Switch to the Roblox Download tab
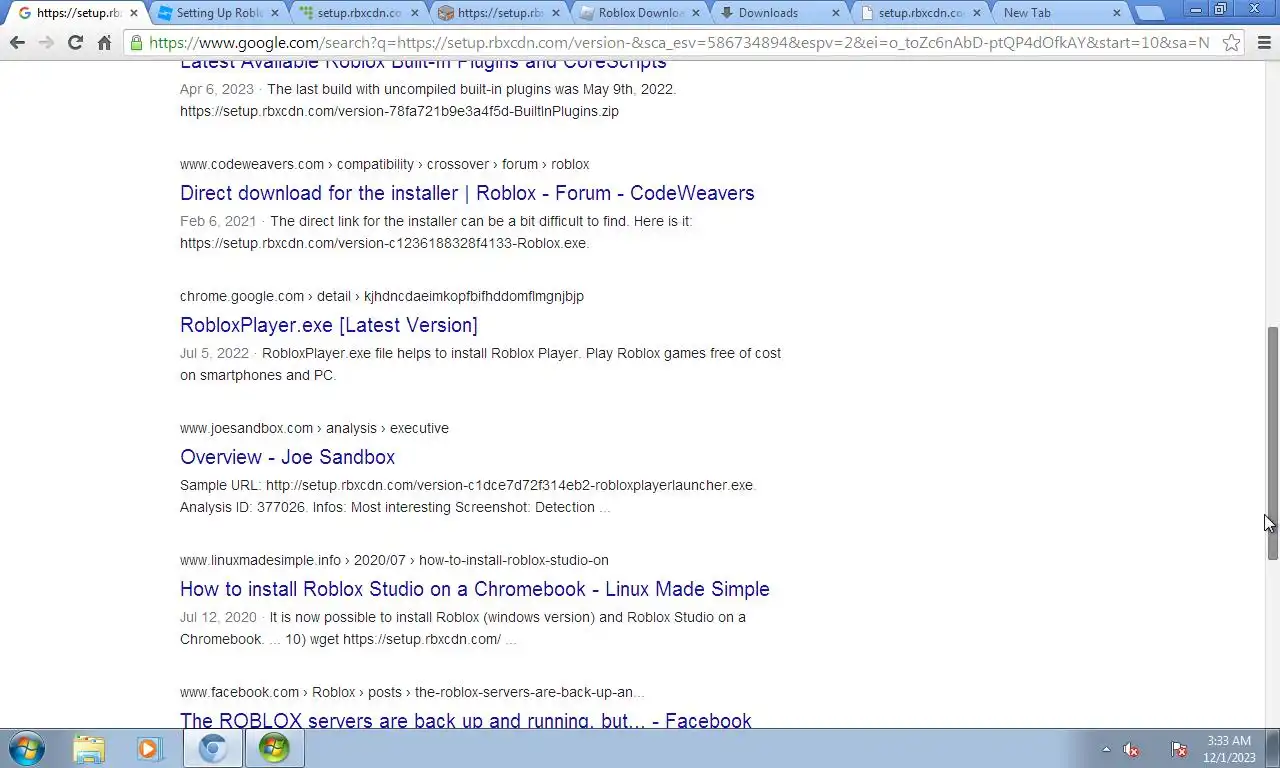The width and height of the screenshot is (1280, 768). coord(640,13)
